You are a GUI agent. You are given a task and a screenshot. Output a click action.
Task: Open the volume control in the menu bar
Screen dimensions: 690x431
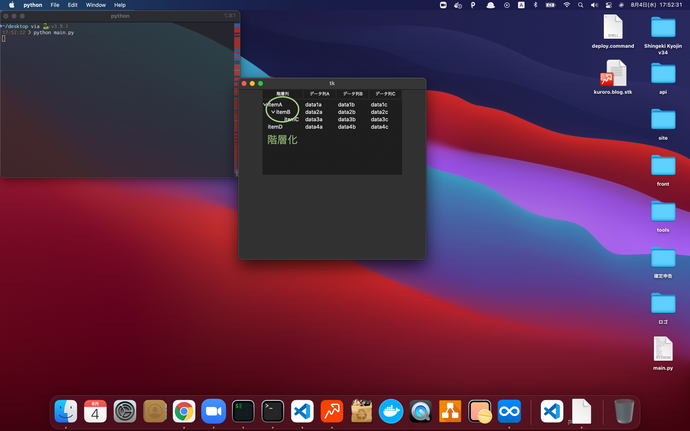pos(595,5)
